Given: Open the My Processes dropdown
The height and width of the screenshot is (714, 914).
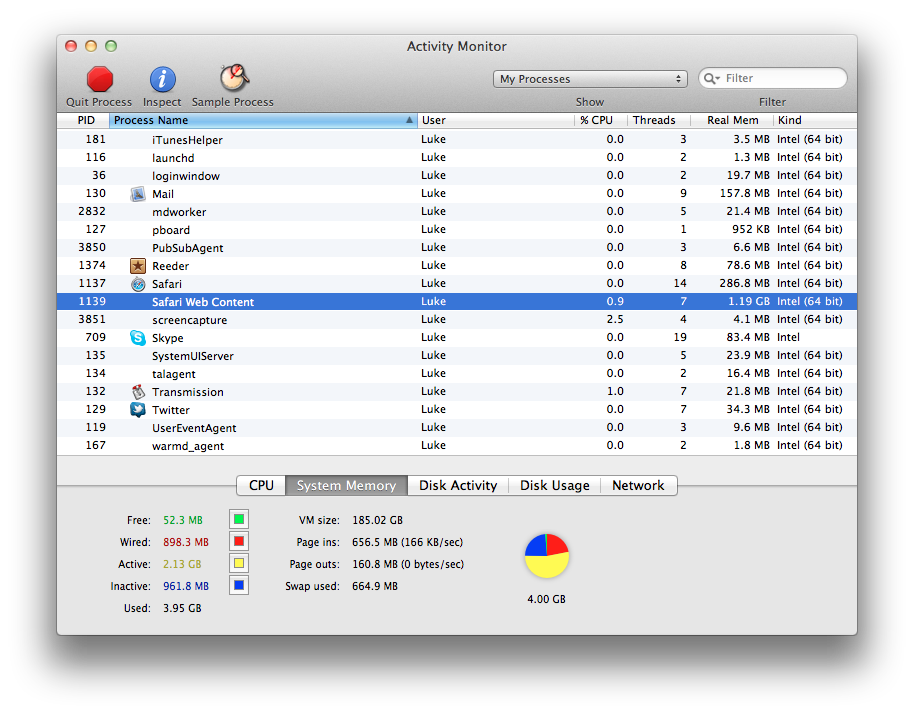Looking at the screenshot, I should click(590, 79).
